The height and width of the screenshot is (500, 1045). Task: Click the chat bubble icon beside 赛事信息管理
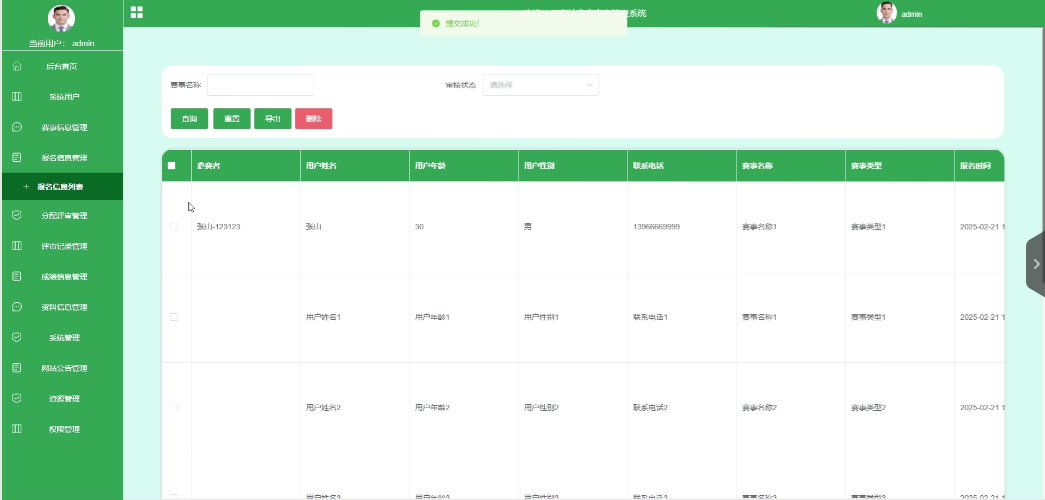pos(17,127)
